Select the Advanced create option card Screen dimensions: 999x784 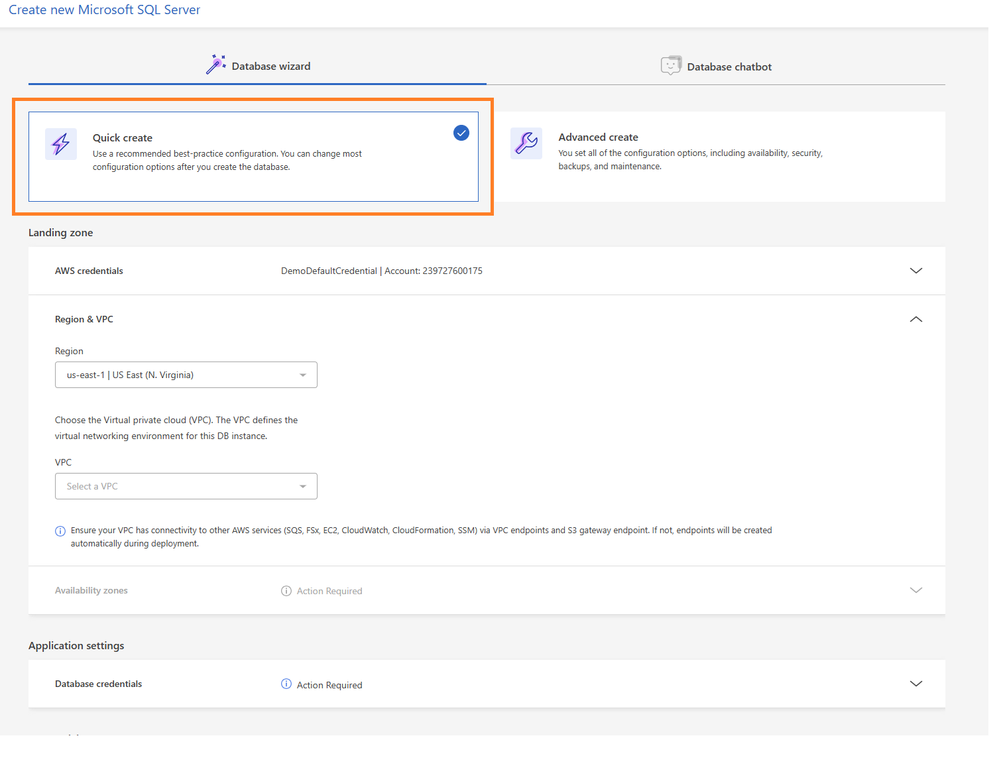[x=720, y=156]
